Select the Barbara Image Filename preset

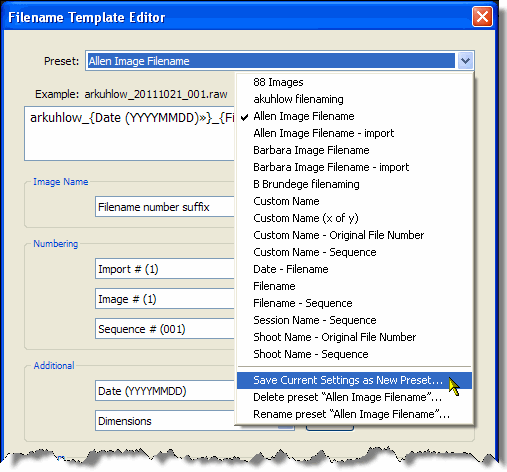pyautogui.click(x=354, y=150)
